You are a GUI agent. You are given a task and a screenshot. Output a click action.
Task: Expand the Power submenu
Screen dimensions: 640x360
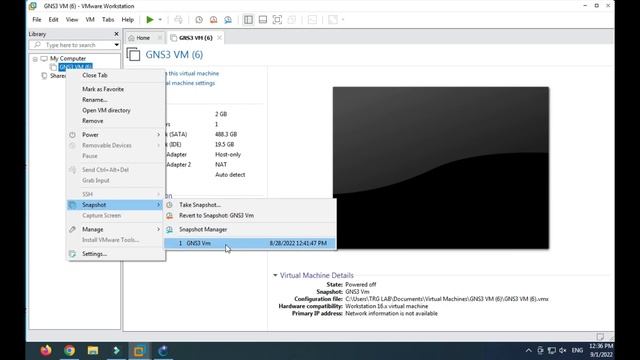[116, 135]
